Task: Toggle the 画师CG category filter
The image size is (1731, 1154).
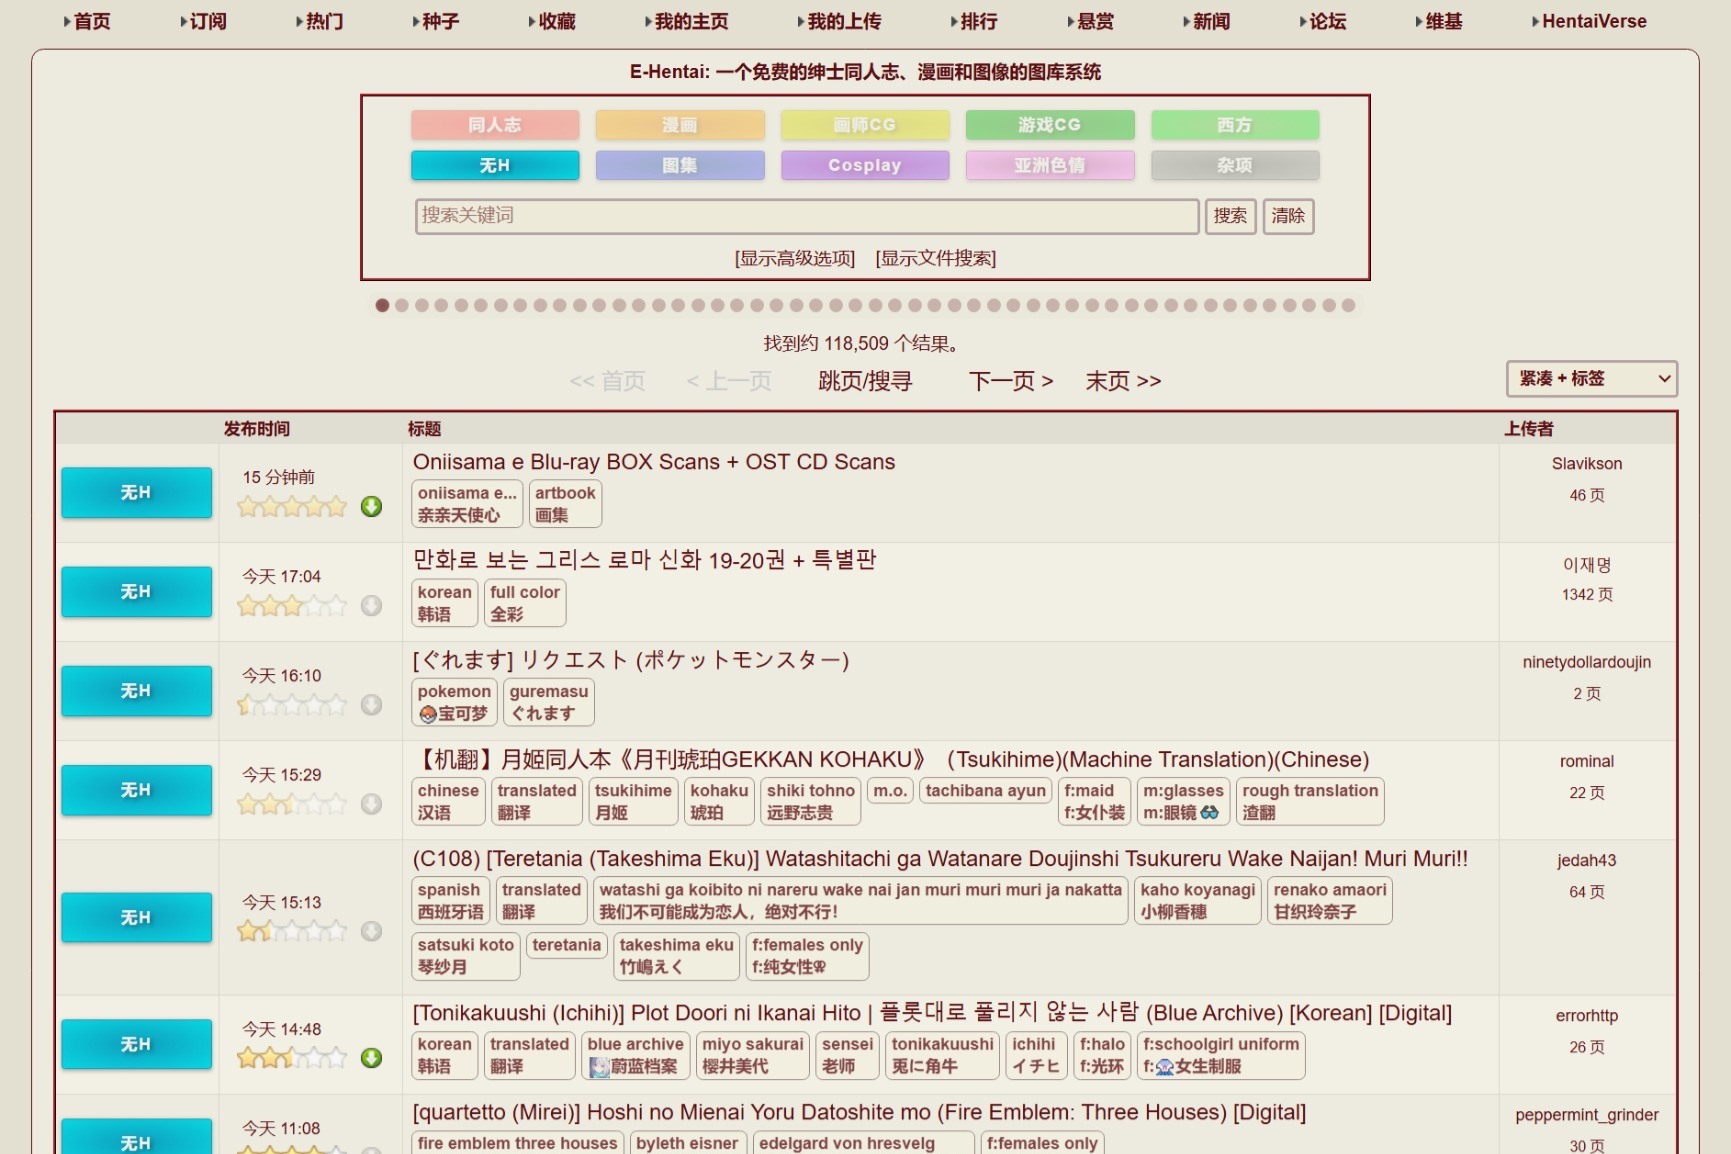Action: (865, 125)
